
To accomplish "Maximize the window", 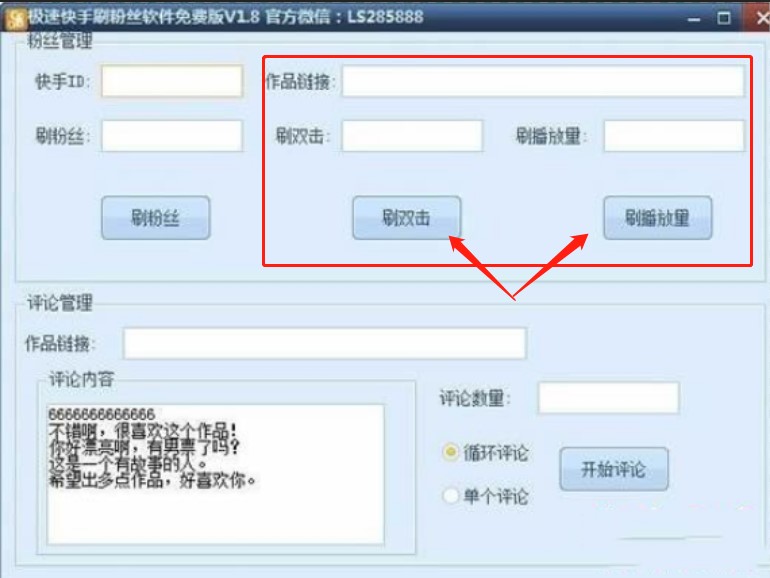I will pos(723,19).
